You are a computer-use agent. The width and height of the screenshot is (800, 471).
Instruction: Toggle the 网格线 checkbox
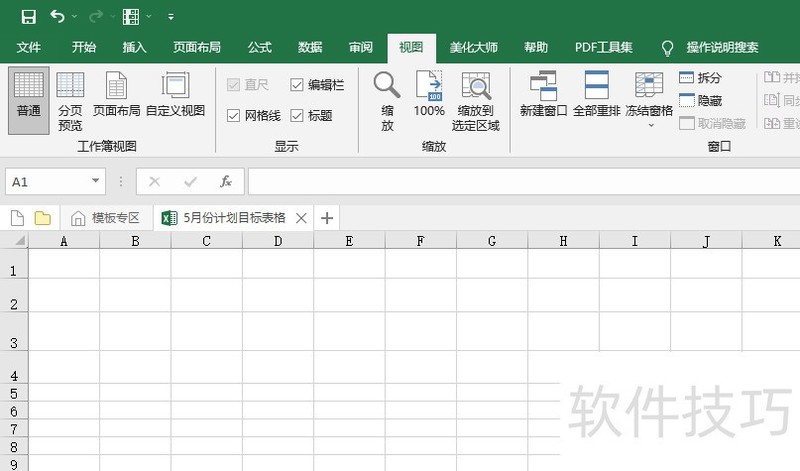click(x=233, y=116)
